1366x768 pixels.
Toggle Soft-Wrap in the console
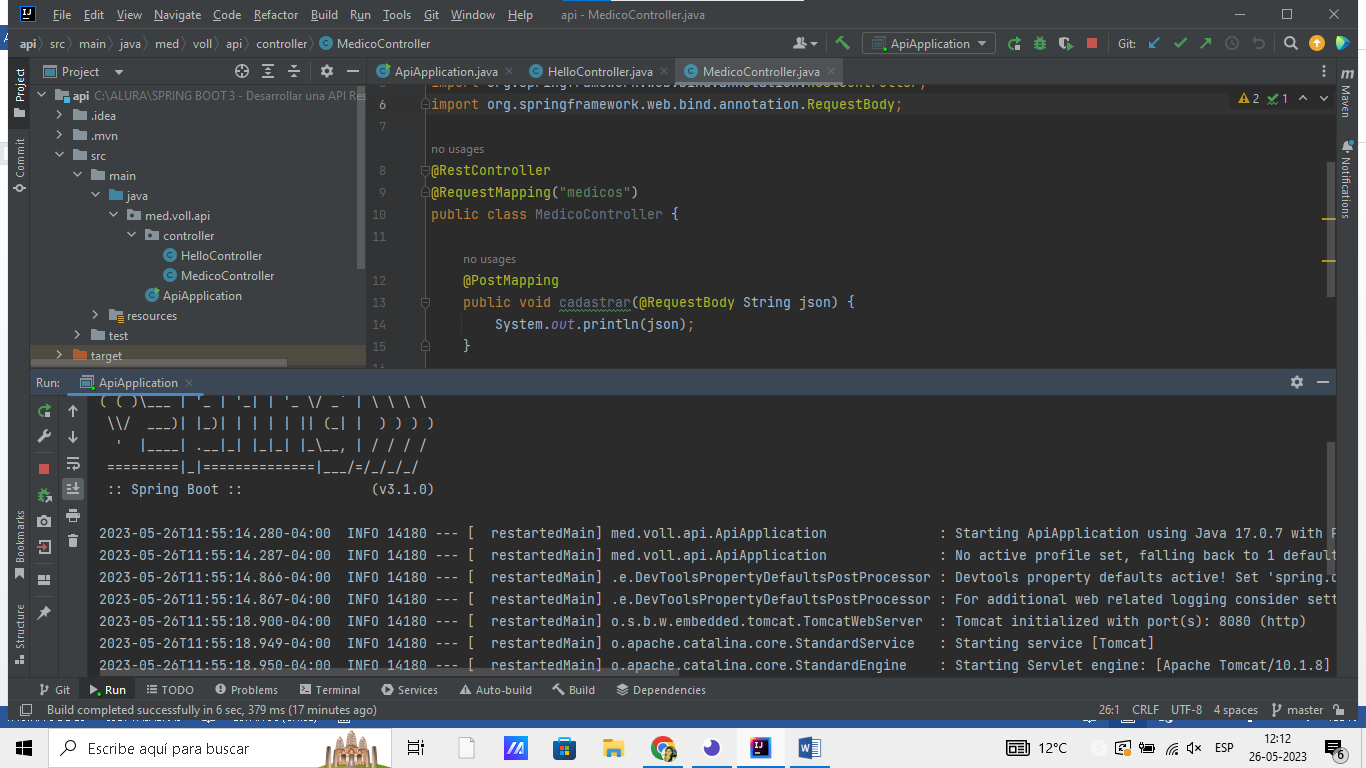(73, 463)
